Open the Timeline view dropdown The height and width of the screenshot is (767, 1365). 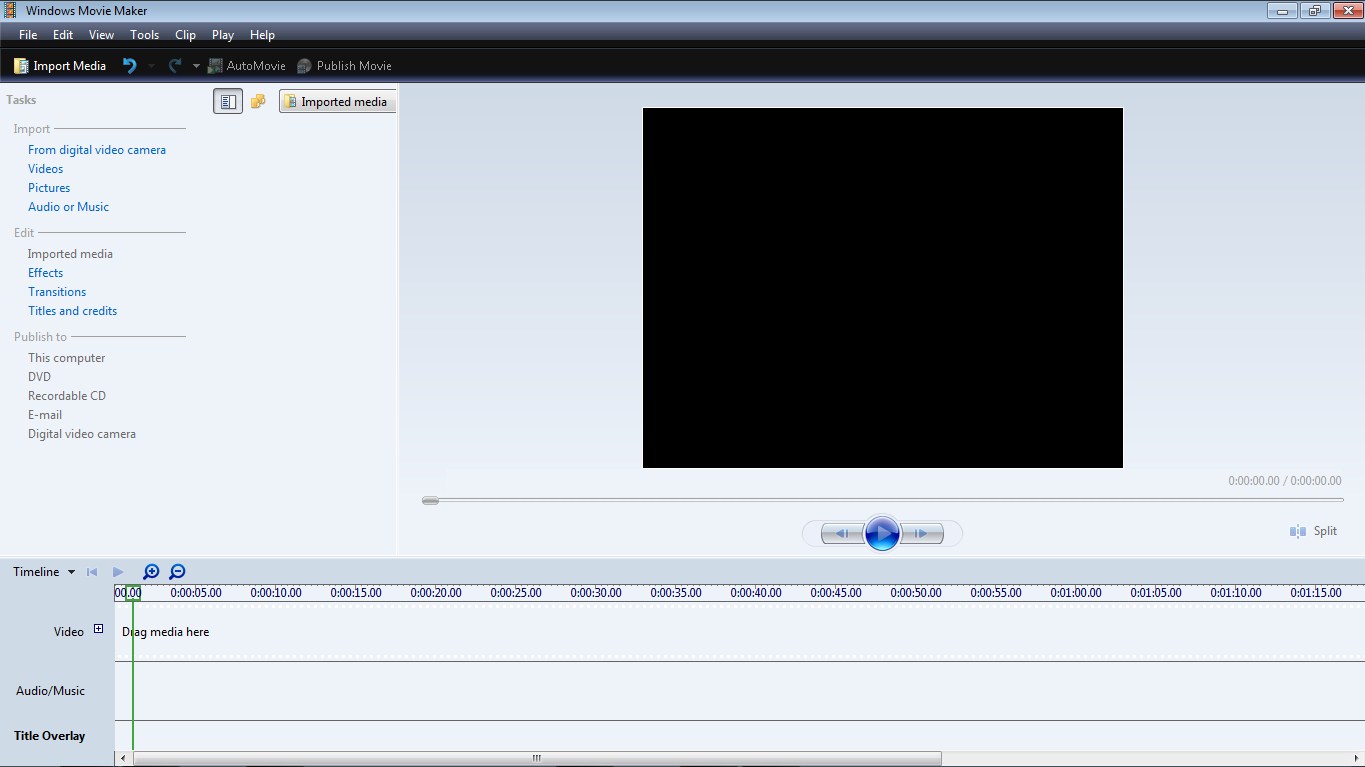44,572
